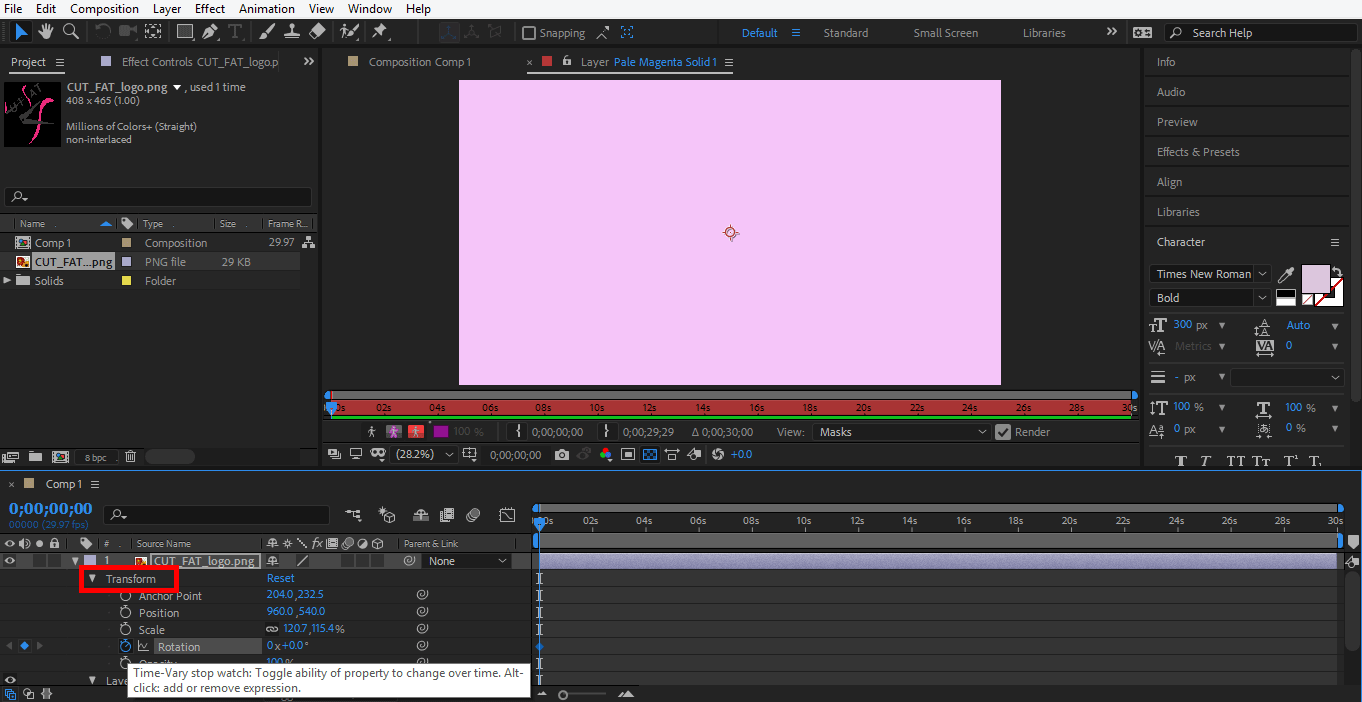Select the Clone Stamp tool
The height and width of the screenshot is (702, 1362).
[292, 32]
